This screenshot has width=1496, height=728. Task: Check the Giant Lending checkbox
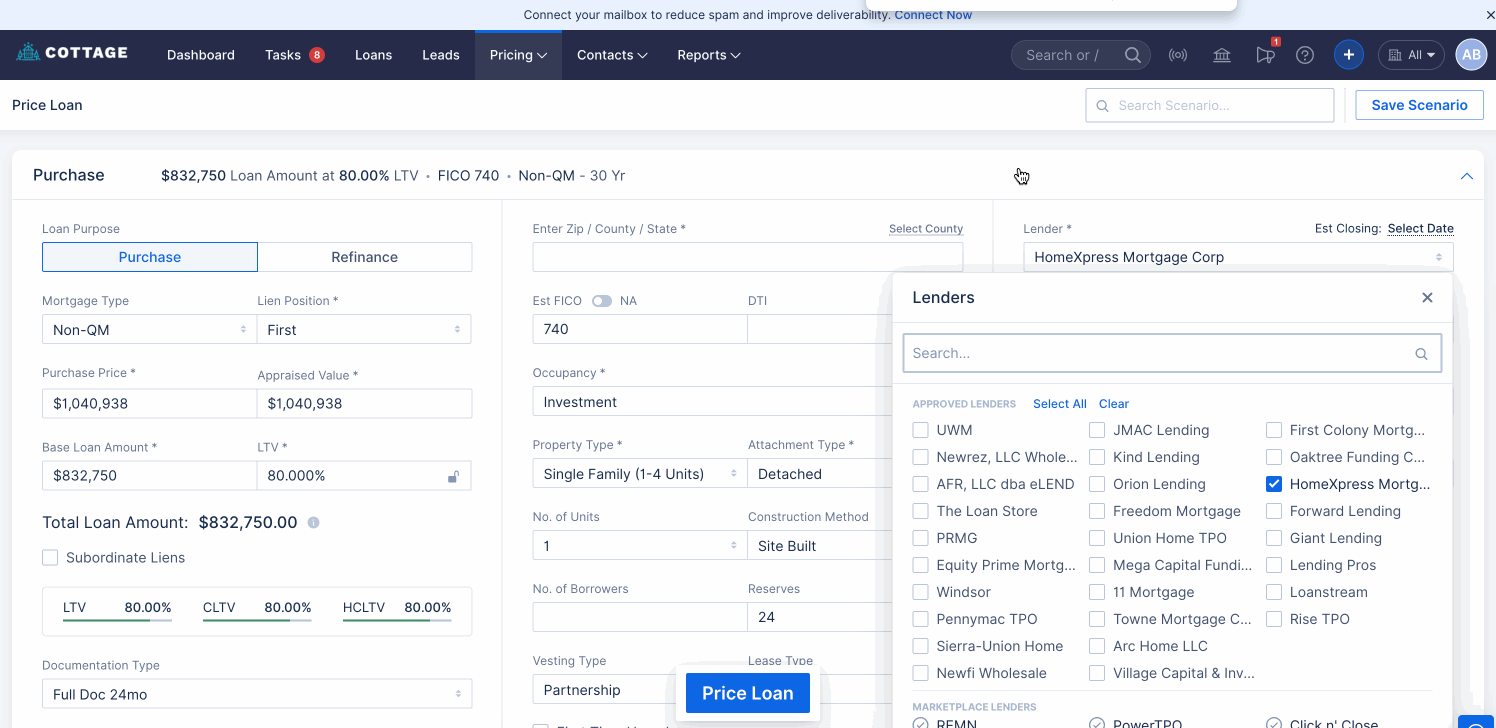pos(1274,538)
